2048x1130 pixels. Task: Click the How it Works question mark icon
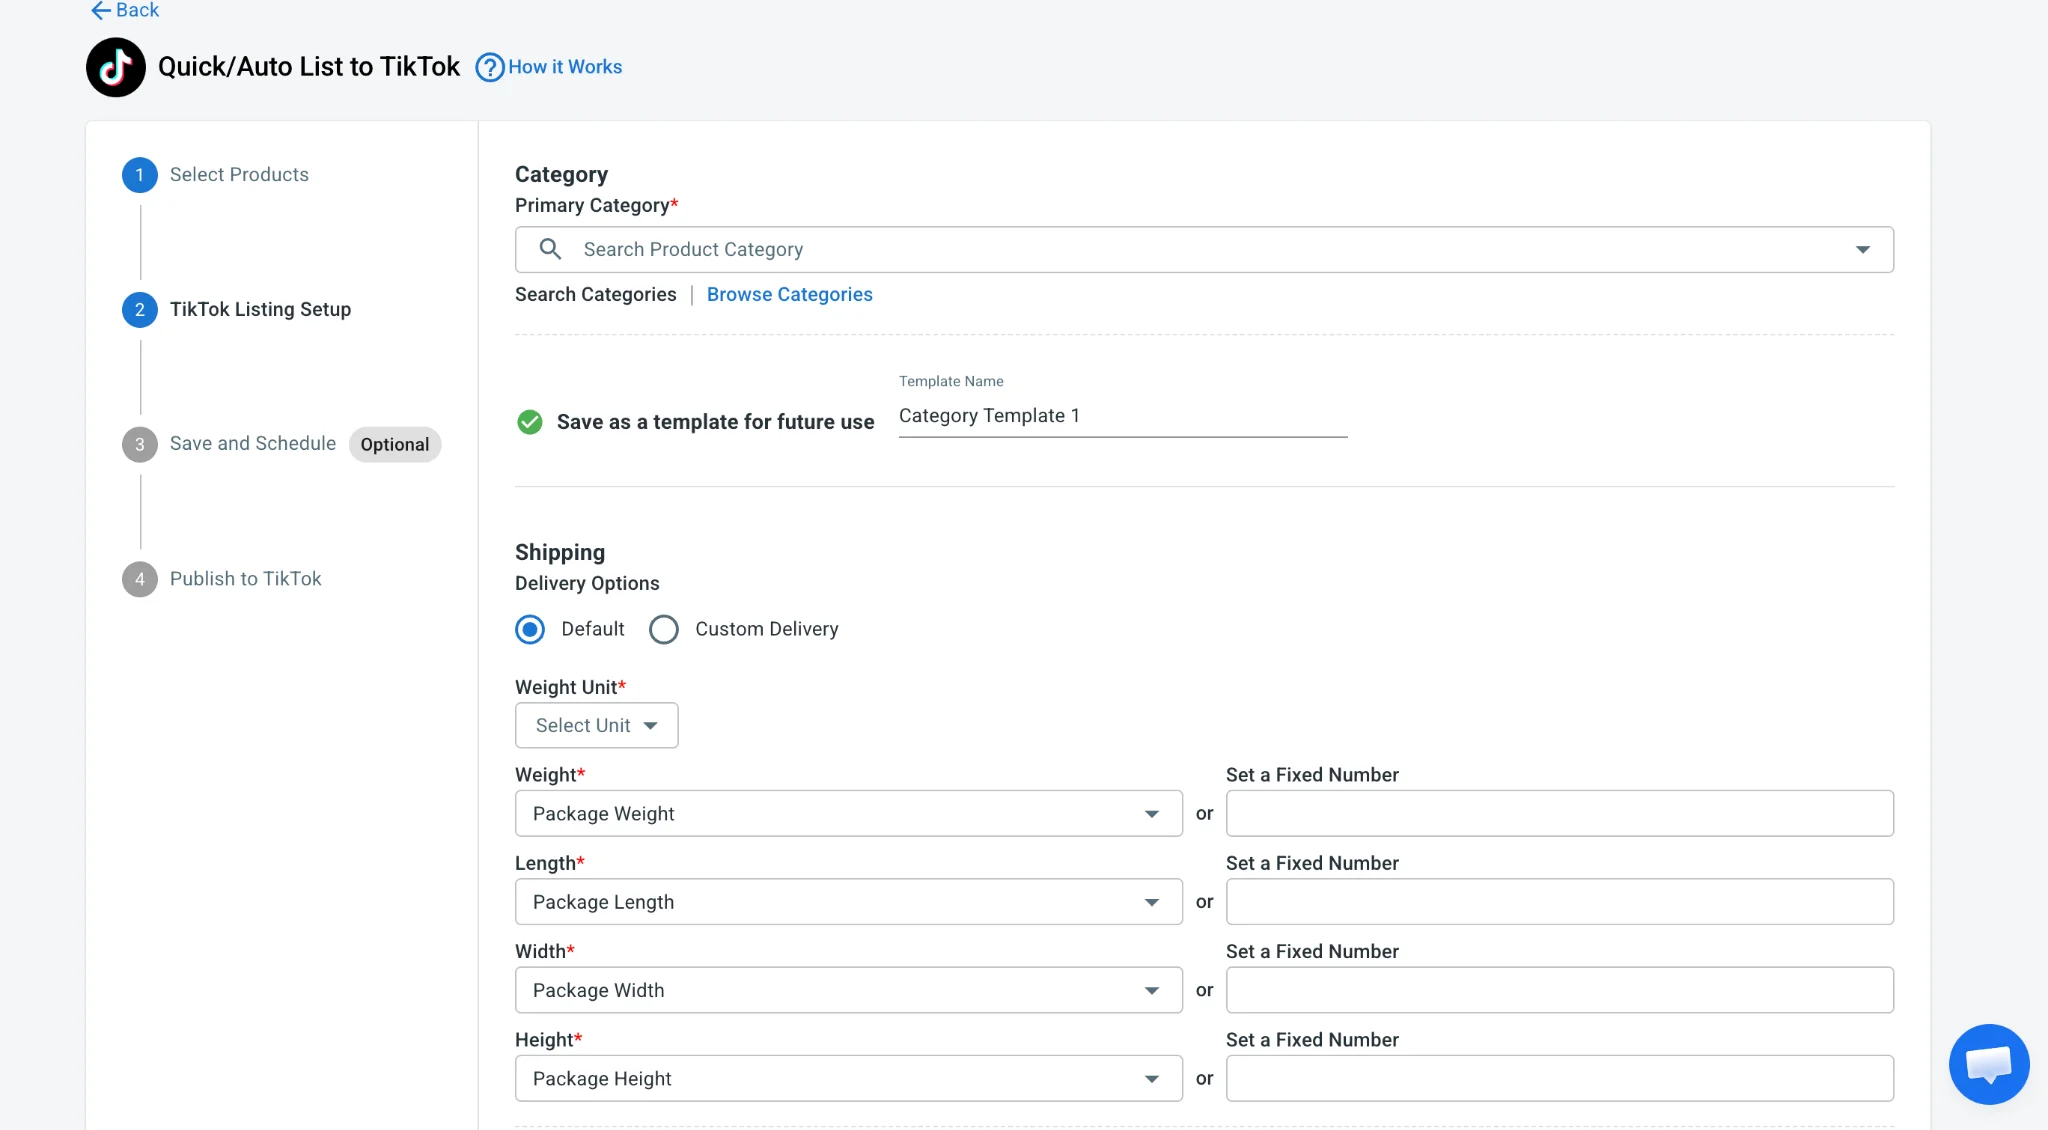pyautogui.click(x=489, y=67)
